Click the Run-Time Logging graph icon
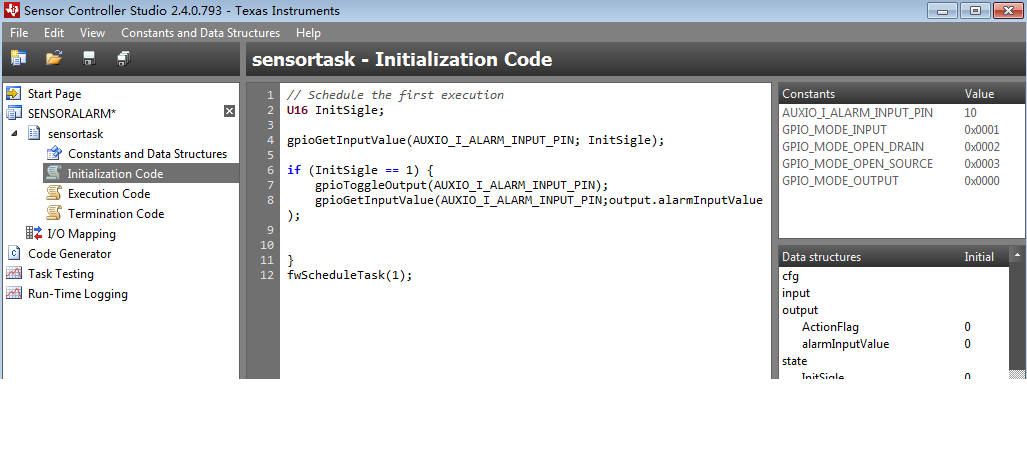The width and height of the screenshot is (1027, 460). point(14,294)
